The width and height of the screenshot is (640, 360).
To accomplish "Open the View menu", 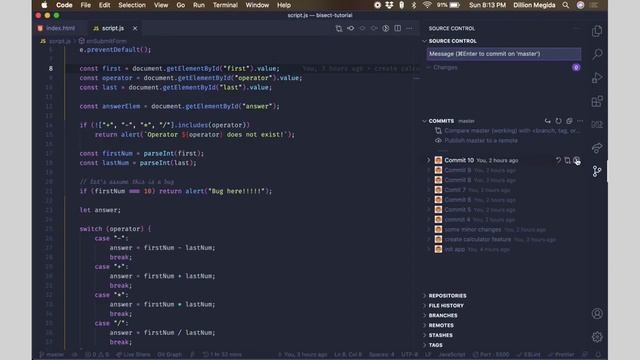I will [x=161, y=5].
